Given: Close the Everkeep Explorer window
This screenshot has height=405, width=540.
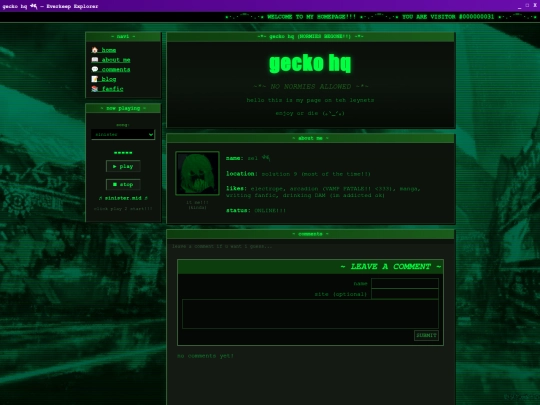Looking at the screenshot, I should (535, 6).
